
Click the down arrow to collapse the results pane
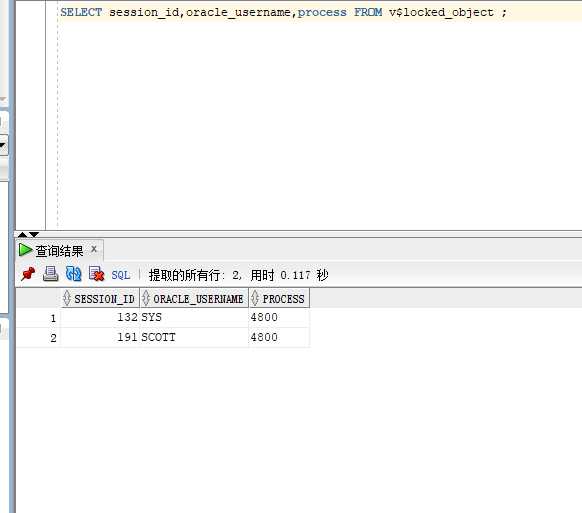click(x=34, y=235)
